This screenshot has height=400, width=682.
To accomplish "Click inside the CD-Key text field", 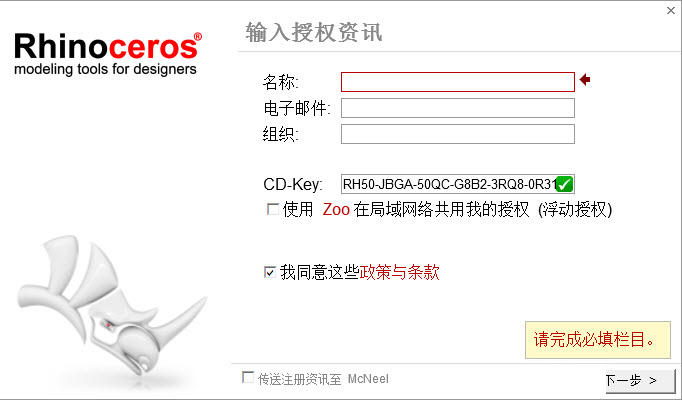I will tap(448, 184).
